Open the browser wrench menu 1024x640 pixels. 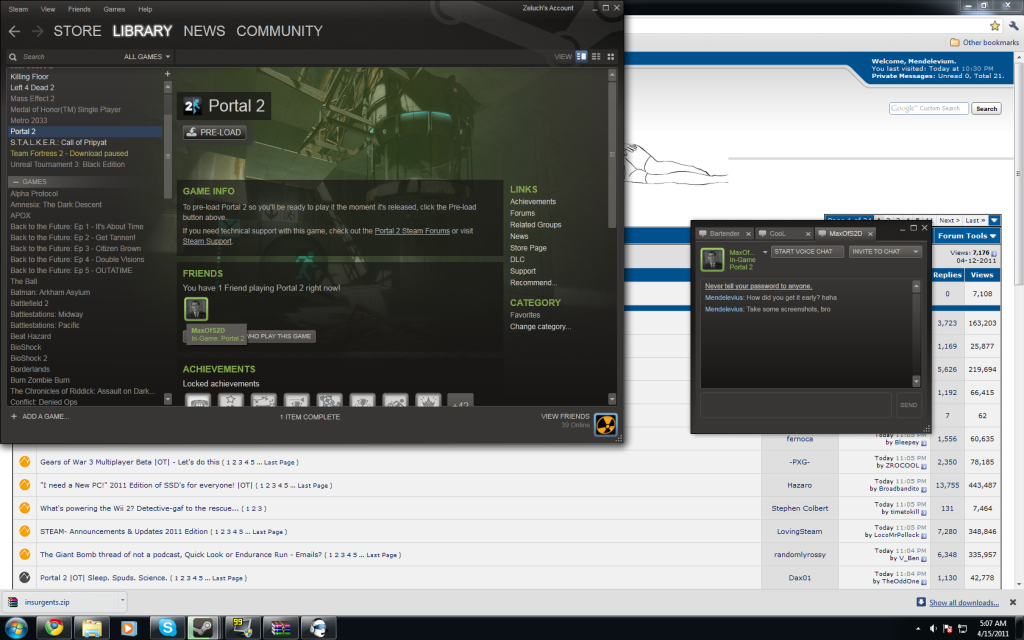1013,26
